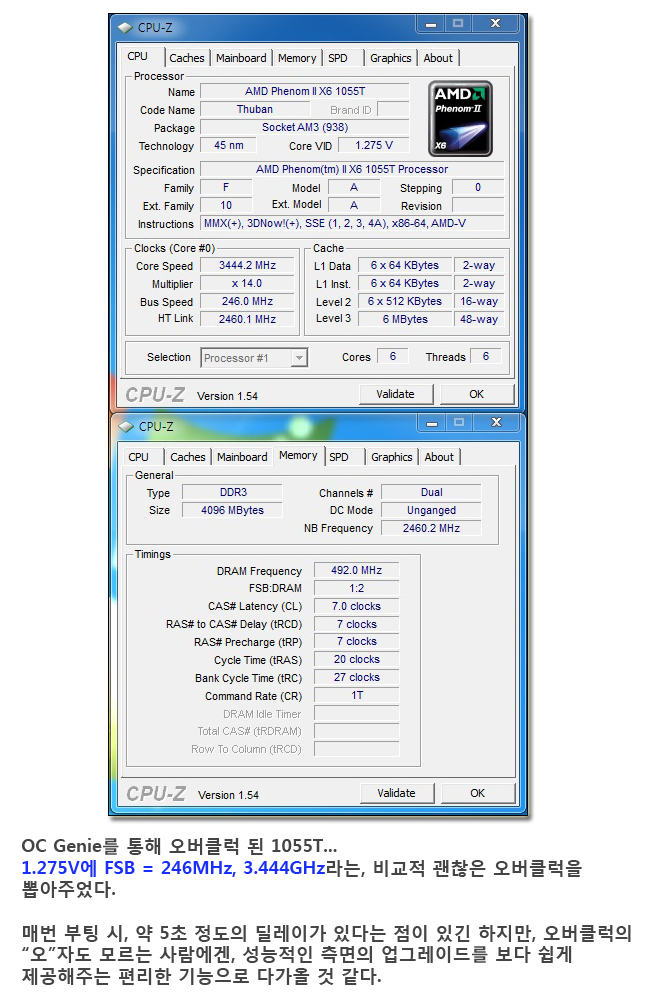Click Code Name value Thuban
Viewport: 660px width, 998px height.
255,109
